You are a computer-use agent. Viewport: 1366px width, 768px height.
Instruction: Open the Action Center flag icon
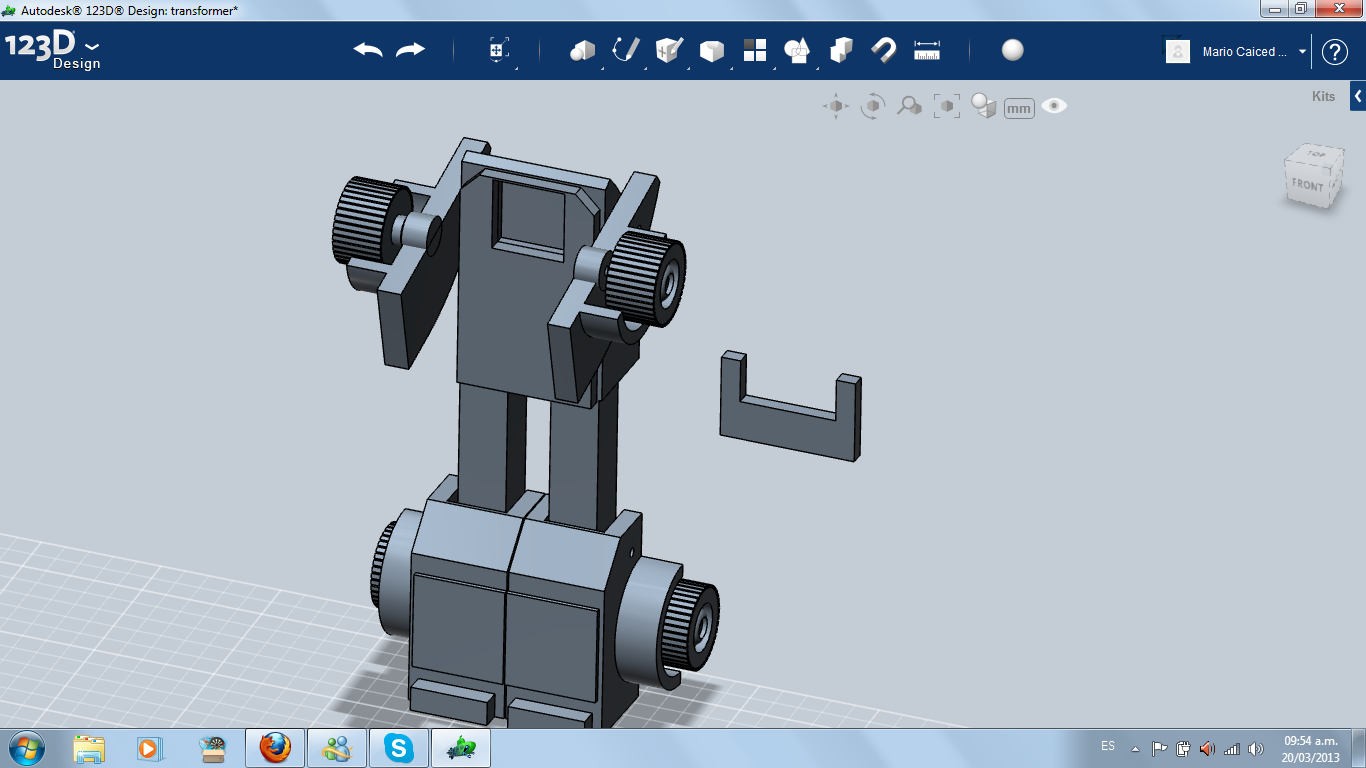(1160, 748)
